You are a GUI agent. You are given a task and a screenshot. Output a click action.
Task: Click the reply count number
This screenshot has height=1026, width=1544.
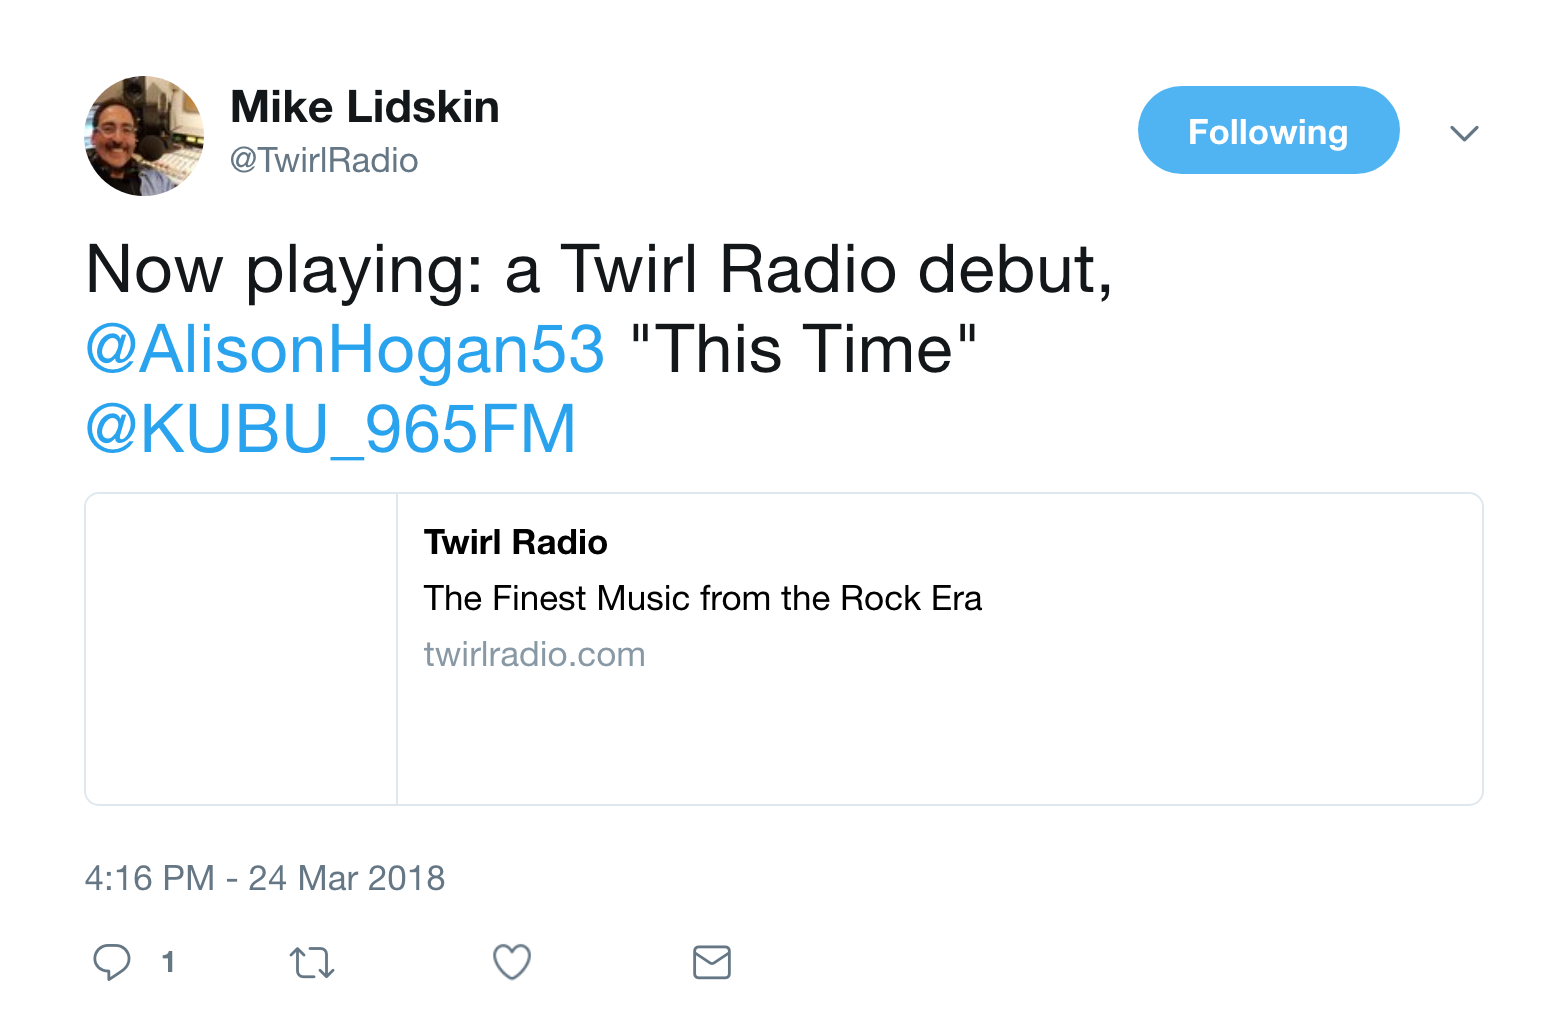168,962
